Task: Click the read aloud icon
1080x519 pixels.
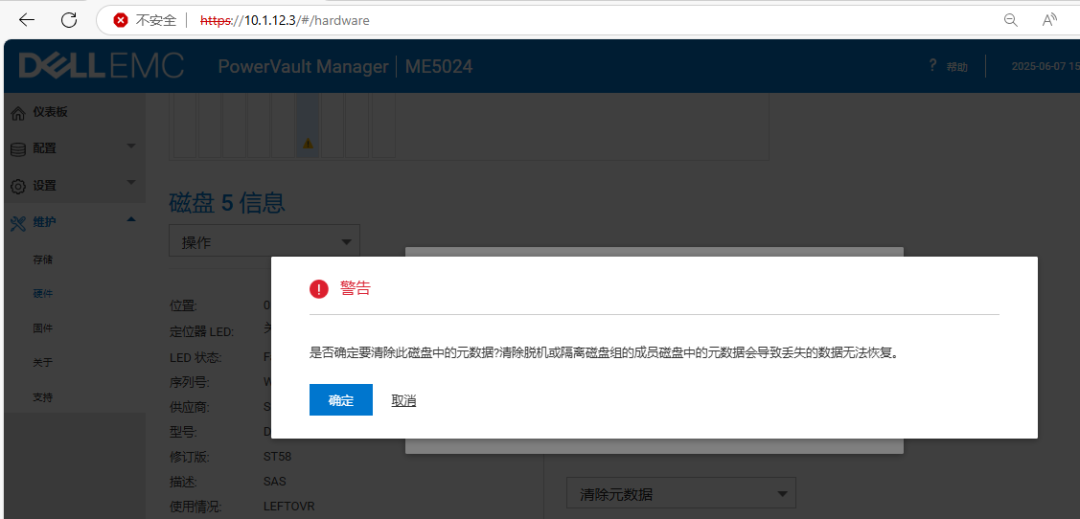Action: tap(1049, 21)
